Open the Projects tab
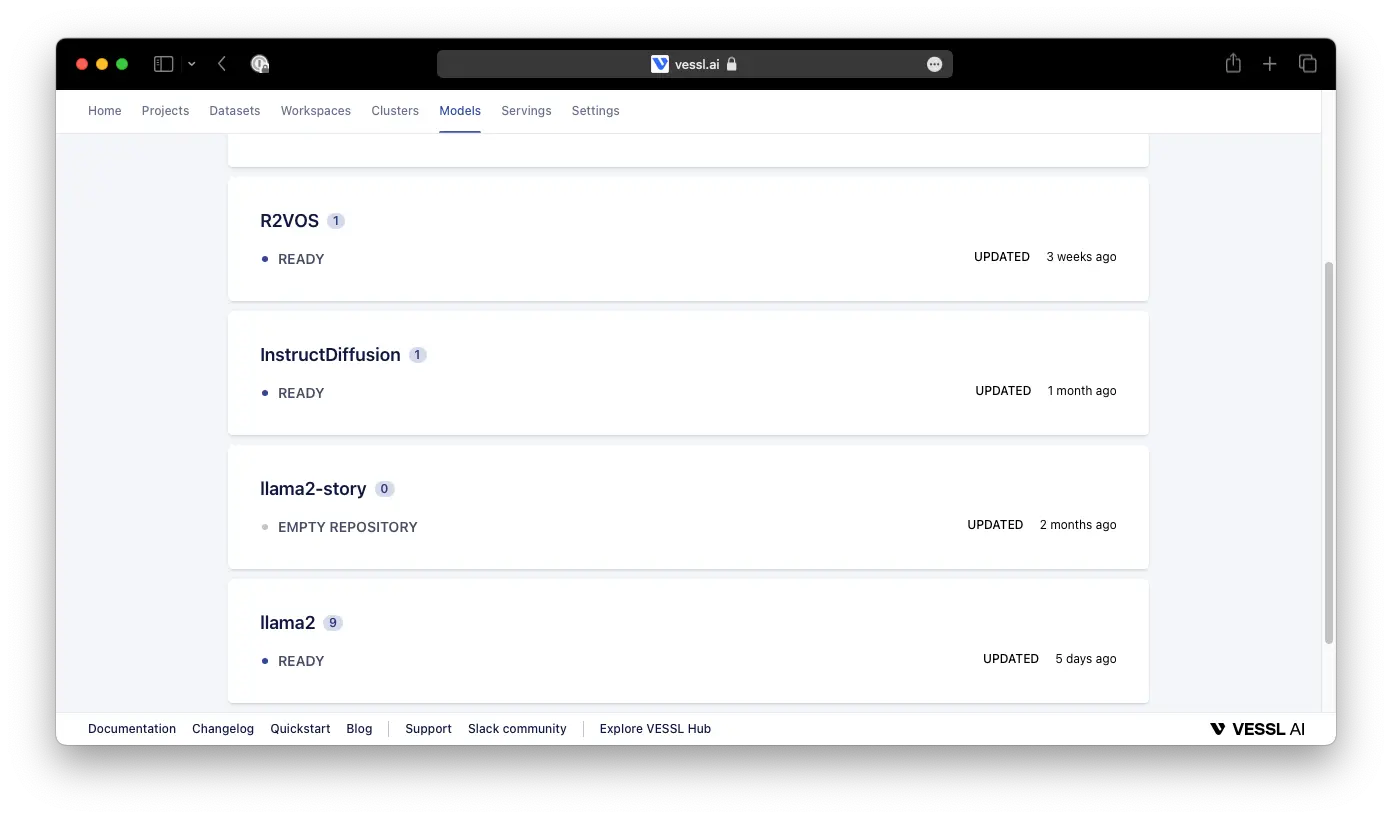This screenshot has height=819, width=1392. pos(165,111)
